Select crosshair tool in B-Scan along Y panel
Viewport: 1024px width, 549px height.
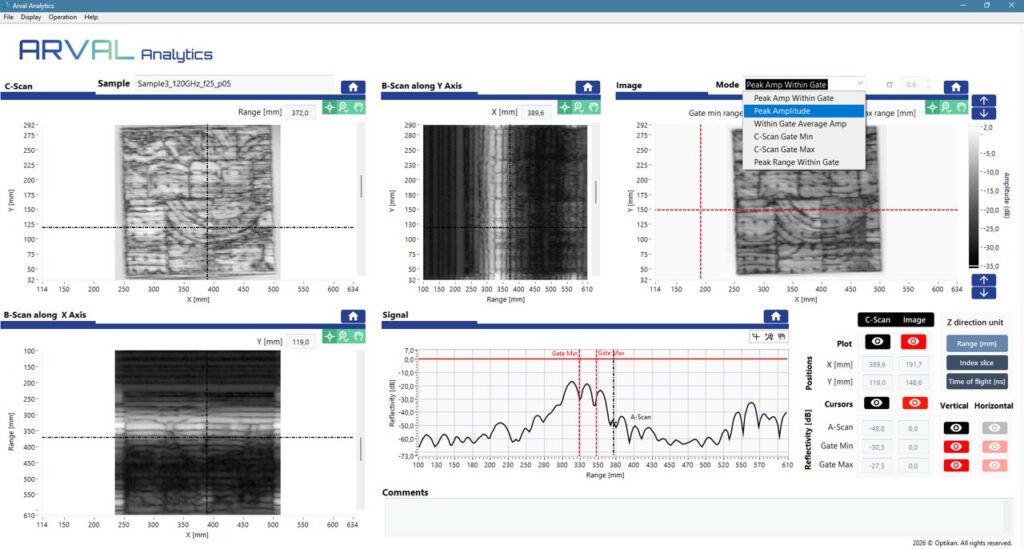click(x=565, y=107)
